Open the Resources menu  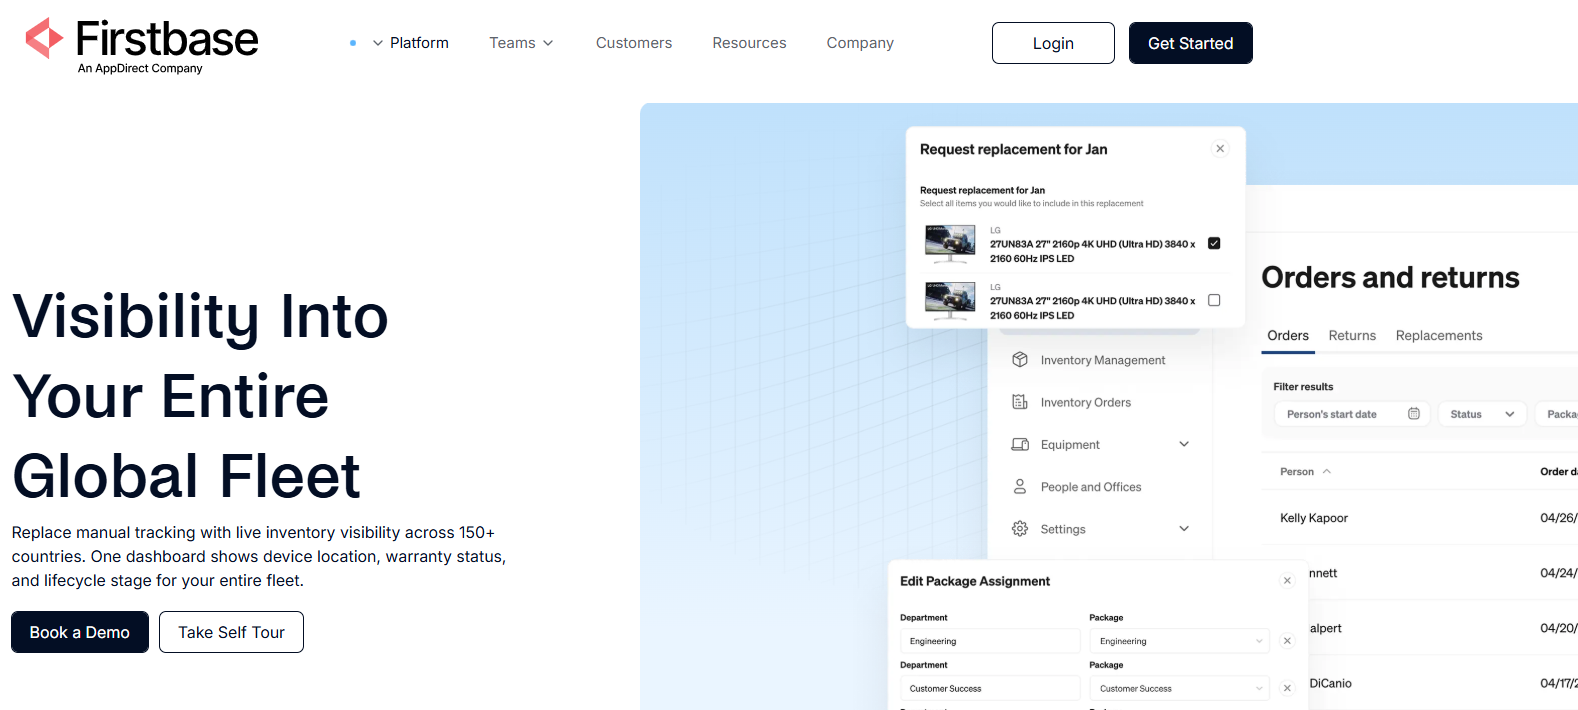tap(749, 43)
